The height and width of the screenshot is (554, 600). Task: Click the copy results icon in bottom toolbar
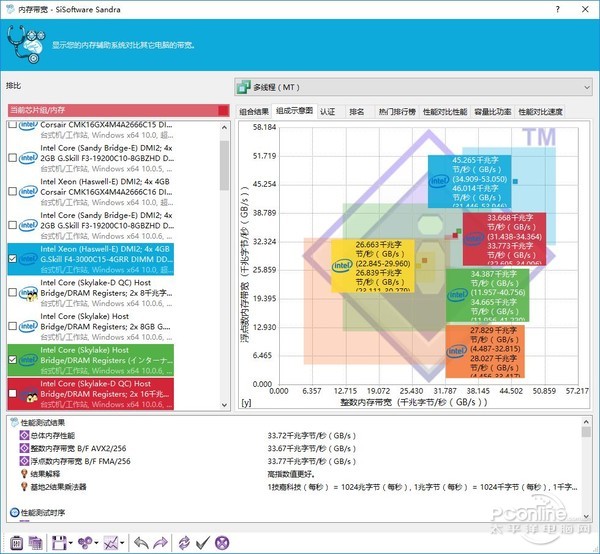(x=35, y=543)
